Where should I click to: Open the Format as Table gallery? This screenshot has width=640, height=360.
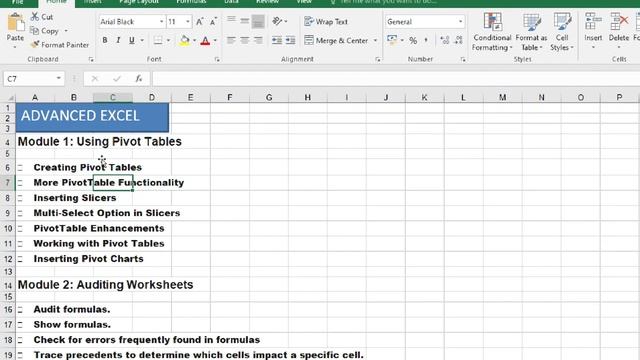(531, 32)
